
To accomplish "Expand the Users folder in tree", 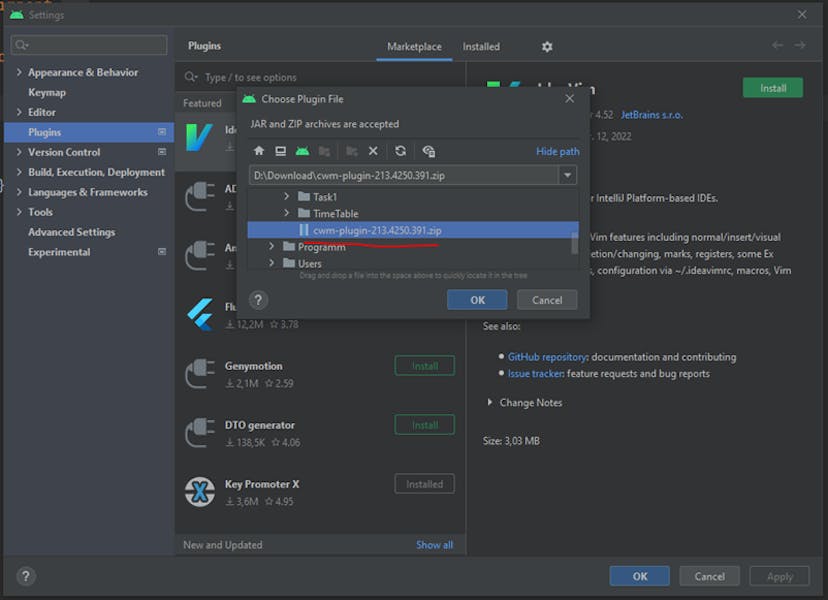I will click(271, 263).
